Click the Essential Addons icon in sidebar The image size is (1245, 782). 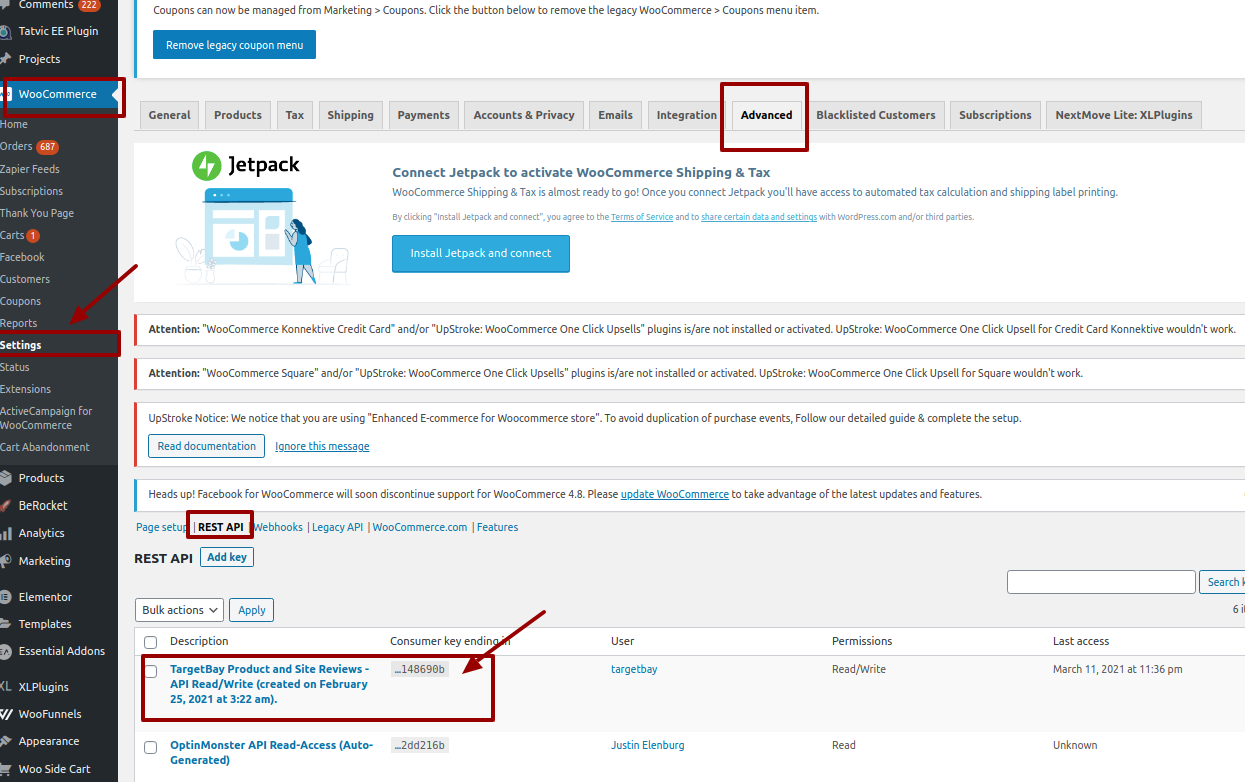tap(5, 651)
